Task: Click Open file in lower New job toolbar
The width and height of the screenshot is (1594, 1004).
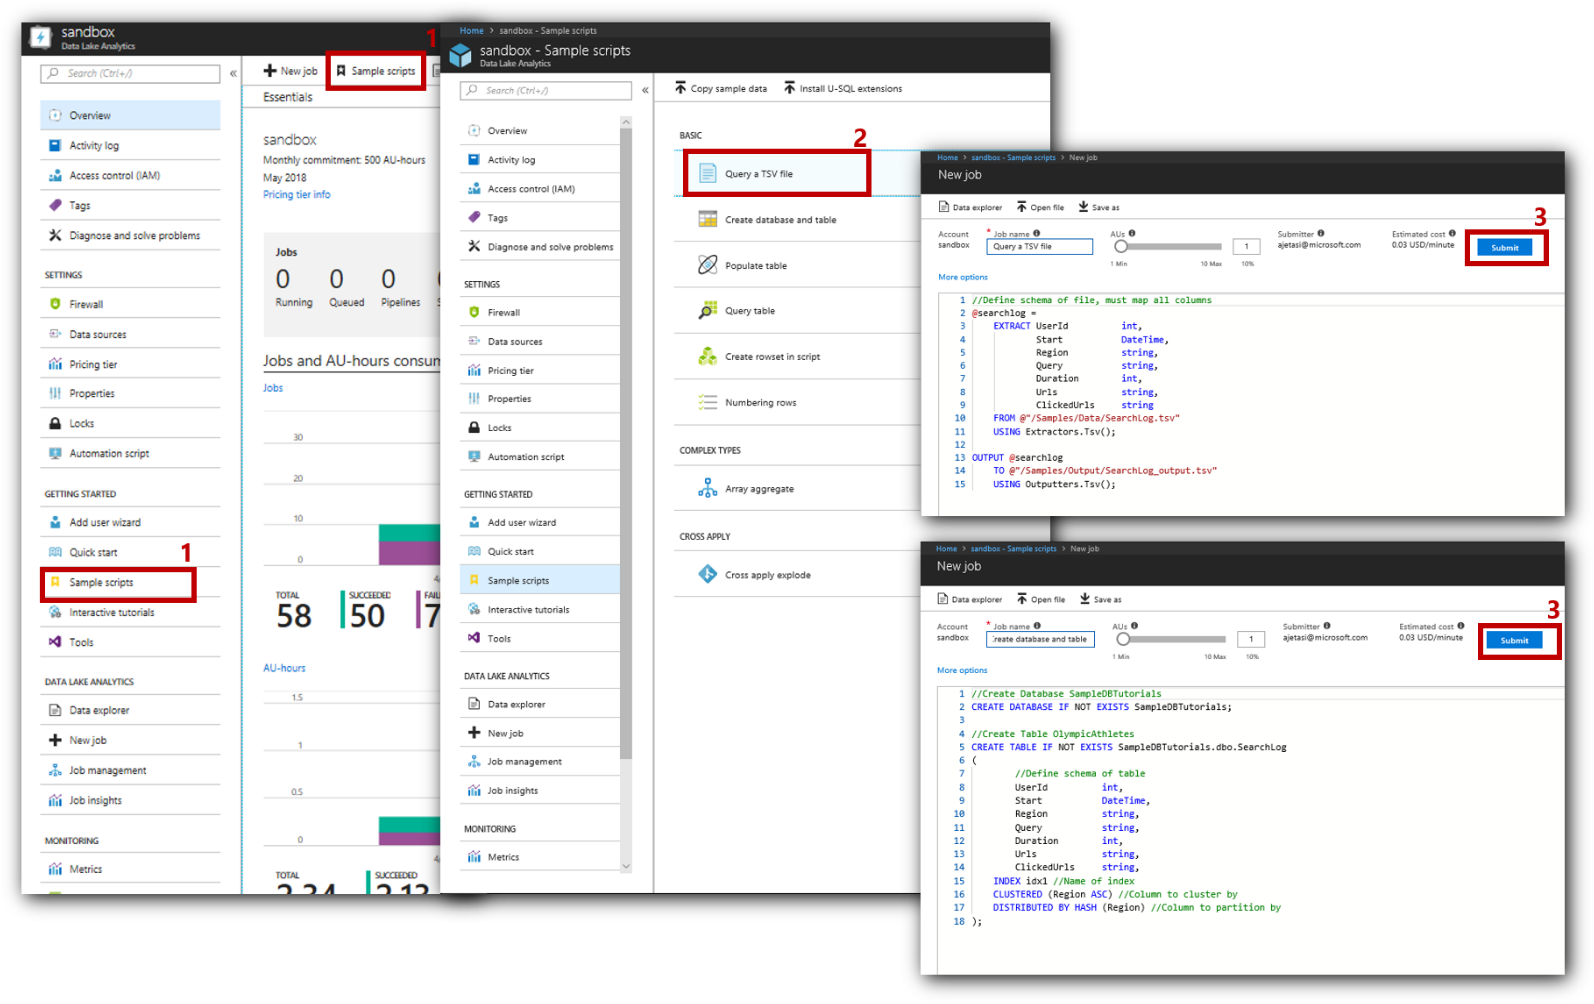Action: (1042, 600)
